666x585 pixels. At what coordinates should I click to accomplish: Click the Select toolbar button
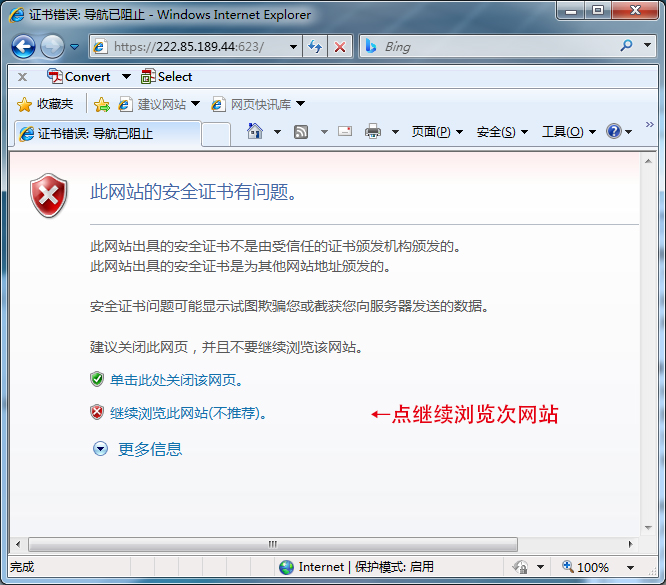click(x=166, y=76)
